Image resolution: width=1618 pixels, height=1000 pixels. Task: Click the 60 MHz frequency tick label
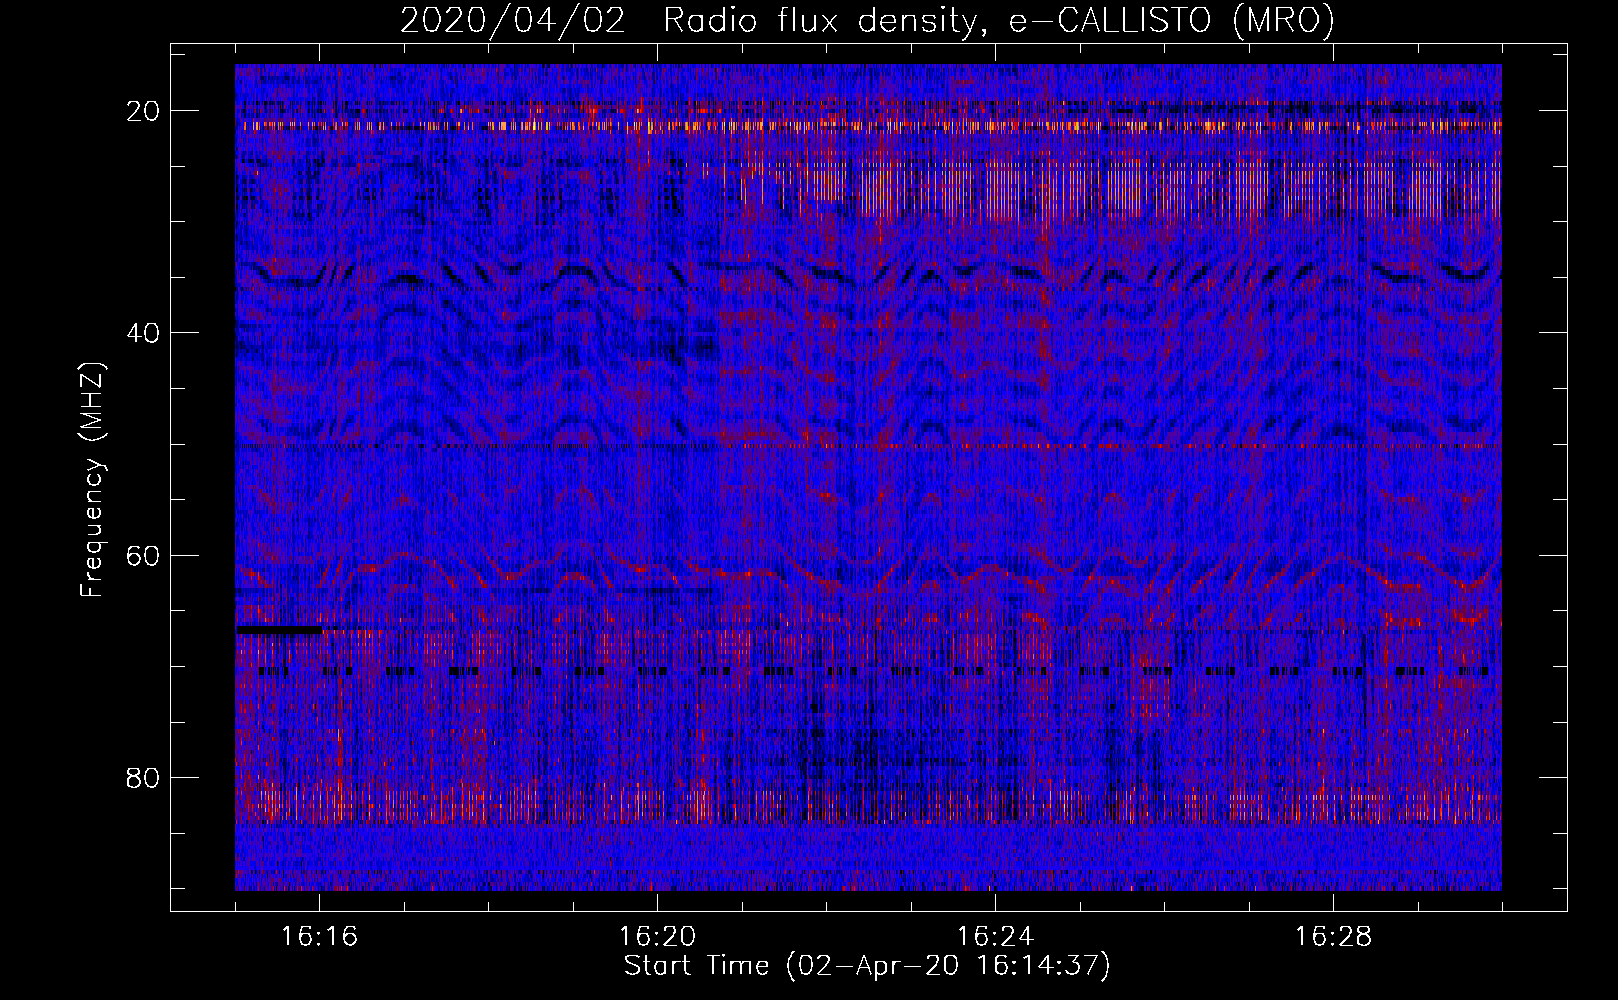pyautogui.click(x=144, y=555)
